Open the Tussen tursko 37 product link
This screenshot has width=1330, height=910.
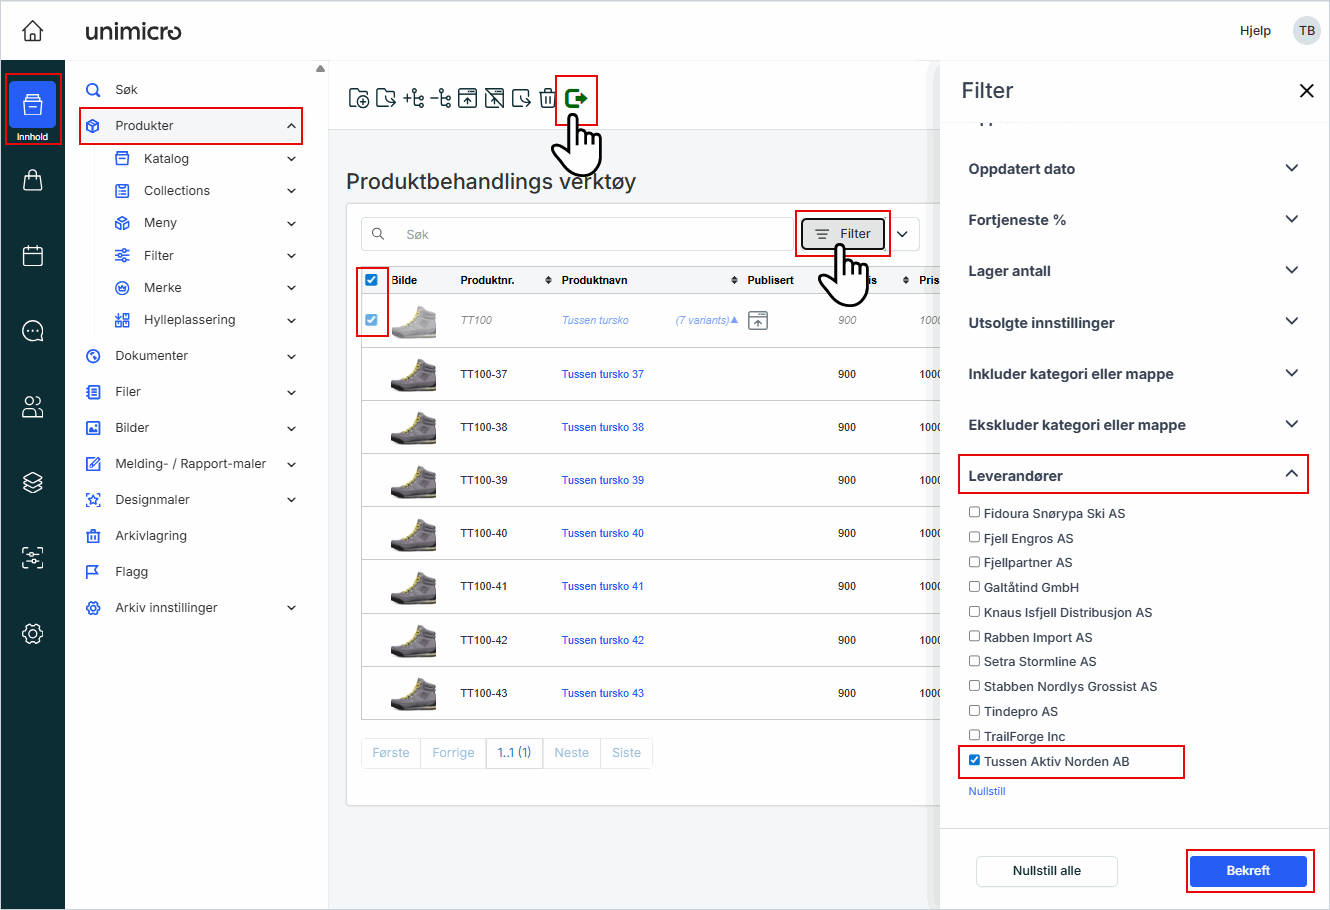point(602,374)
